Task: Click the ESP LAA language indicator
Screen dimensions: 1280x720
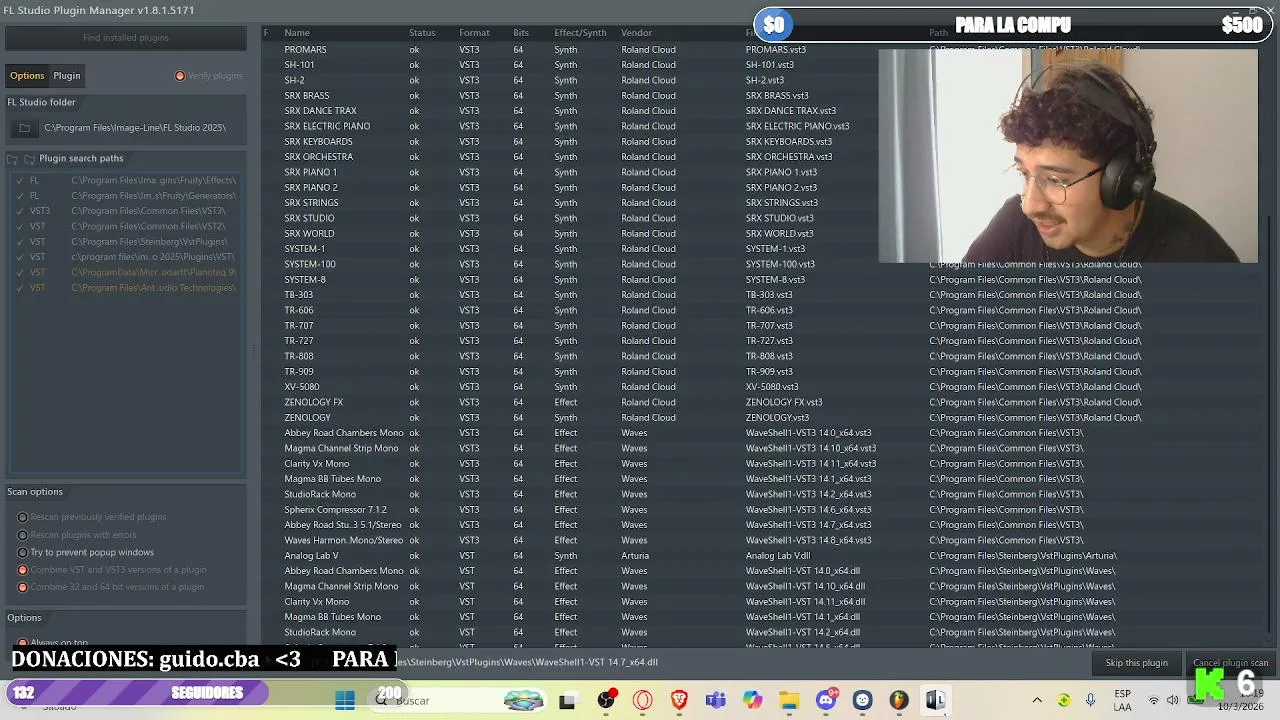Action: coord(1122,700)
